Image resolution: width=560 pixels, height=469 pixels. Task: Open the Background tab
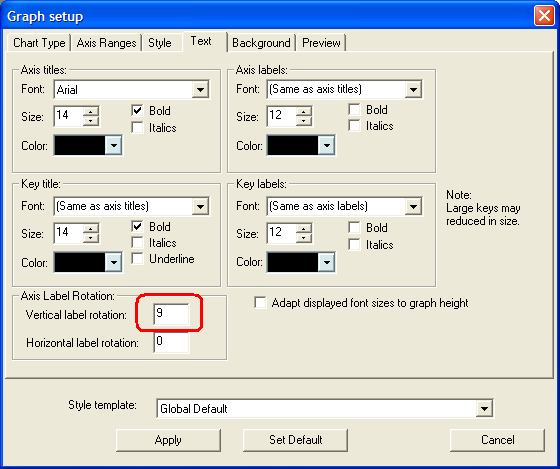[x=261, y=43]
